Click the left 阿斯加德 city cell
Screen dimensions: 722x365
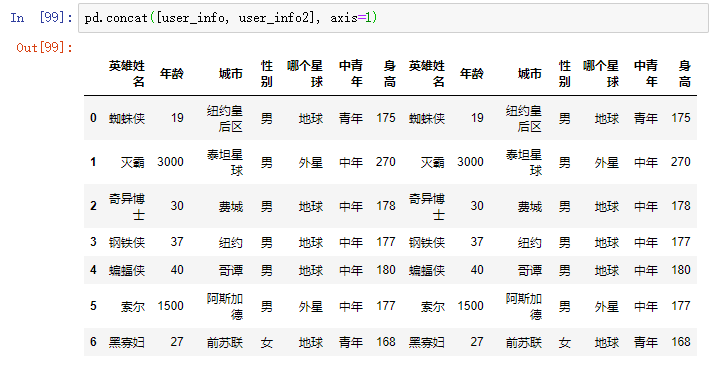225,306
